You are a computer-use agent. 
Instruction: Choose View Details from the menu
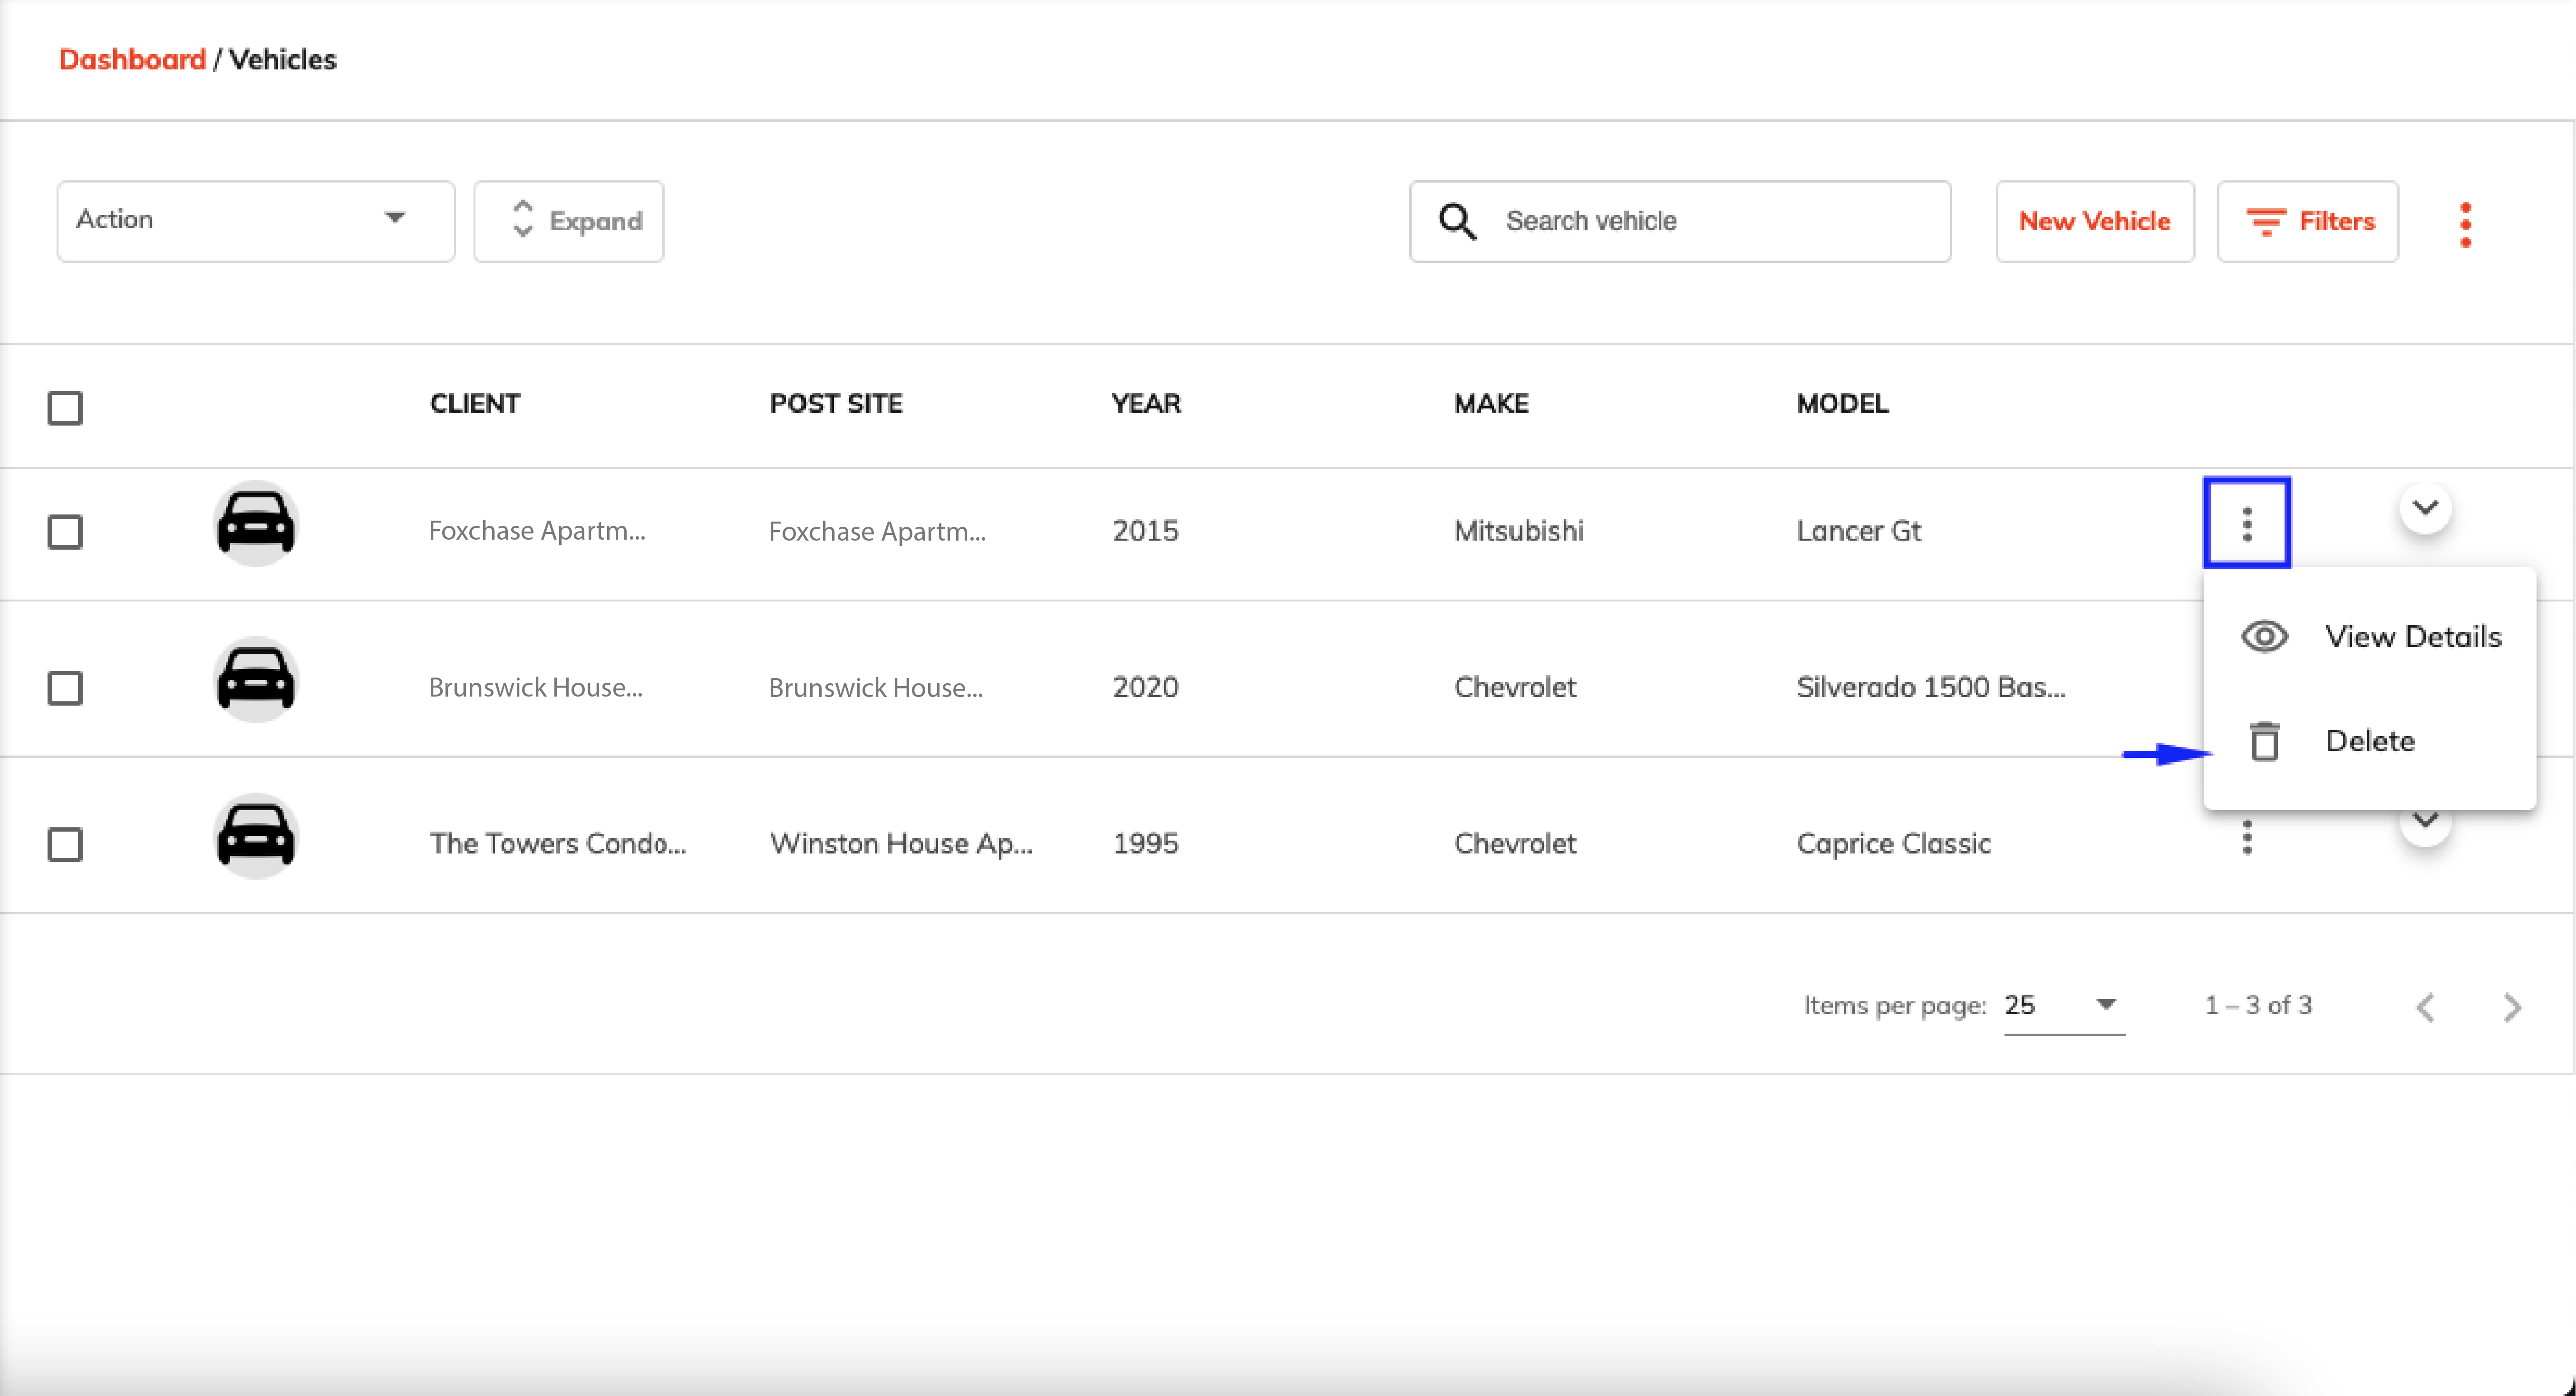tap(2369, 637)
